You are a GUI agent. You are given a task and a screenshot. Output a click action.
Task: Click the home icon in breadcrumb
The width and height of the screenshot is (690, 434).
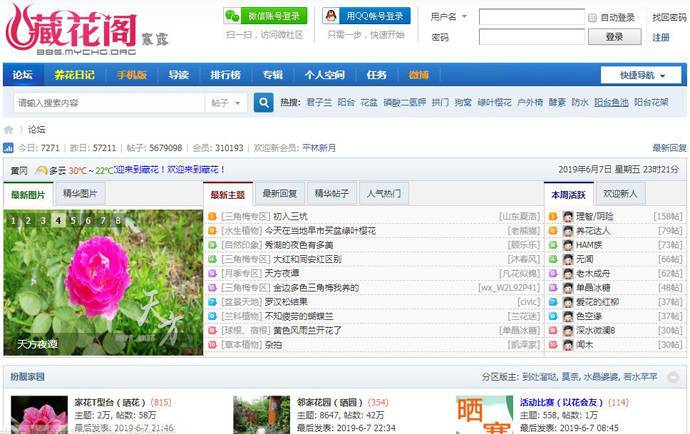pyautogui.click(x=8, y=129)
